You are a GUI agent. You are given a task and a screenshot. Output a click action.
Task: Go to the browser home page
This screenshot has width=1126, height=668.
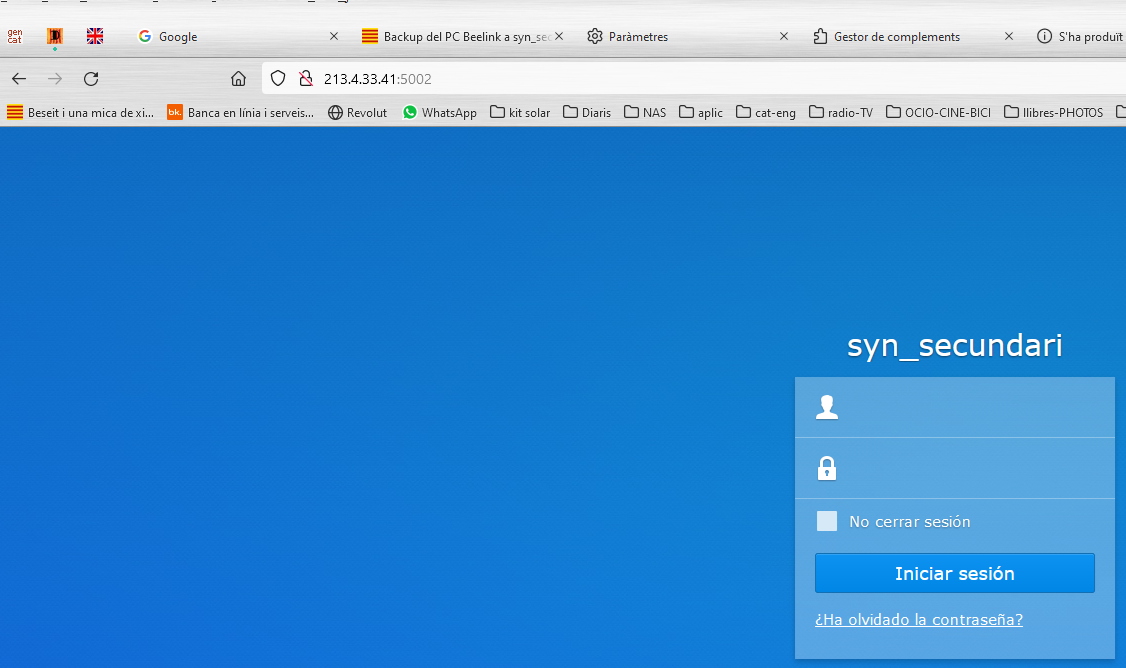pyautogui.click(x=238, y=78)
